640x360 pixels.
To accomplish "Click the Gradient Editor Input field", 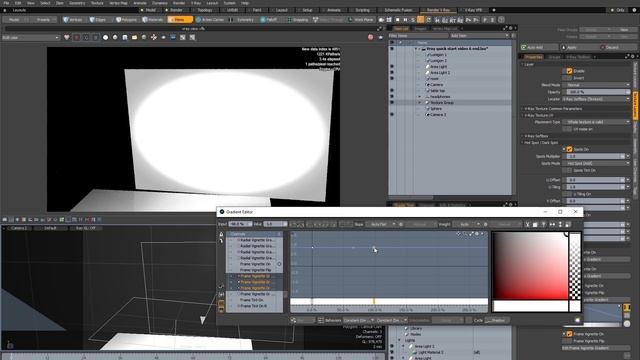I will [240, 224].
